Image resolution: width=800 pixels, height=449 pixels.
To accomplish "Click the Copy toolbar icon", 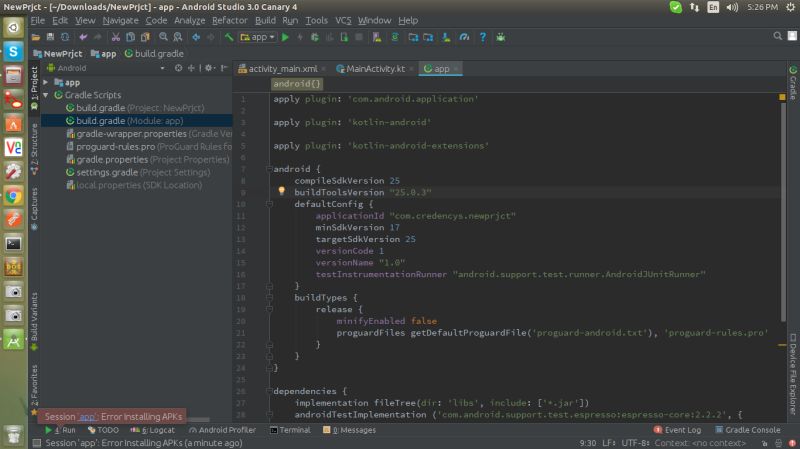I will point(131,37).
